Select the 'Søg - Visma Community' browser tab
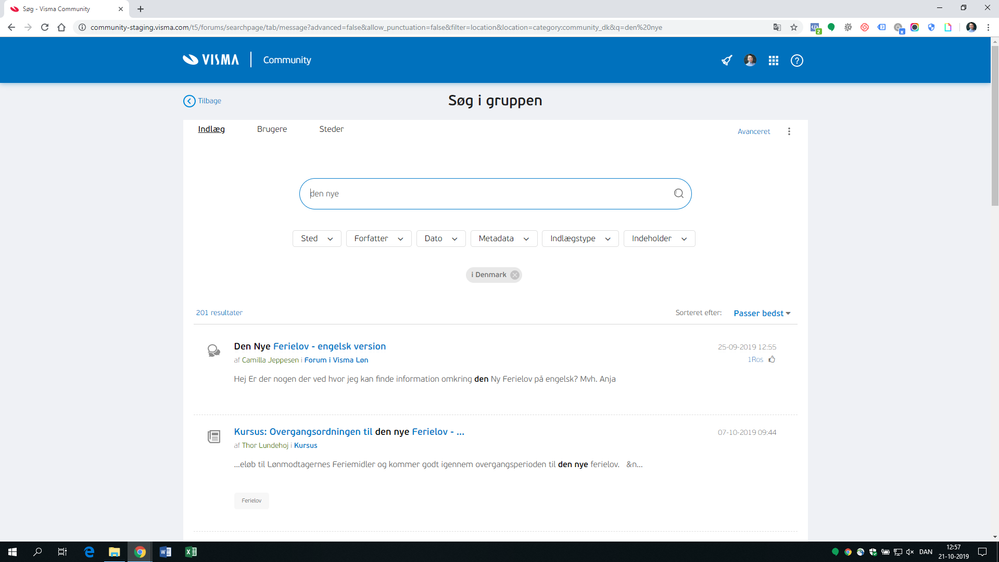The width and height of the screenshot is (999, 562). 64,9
